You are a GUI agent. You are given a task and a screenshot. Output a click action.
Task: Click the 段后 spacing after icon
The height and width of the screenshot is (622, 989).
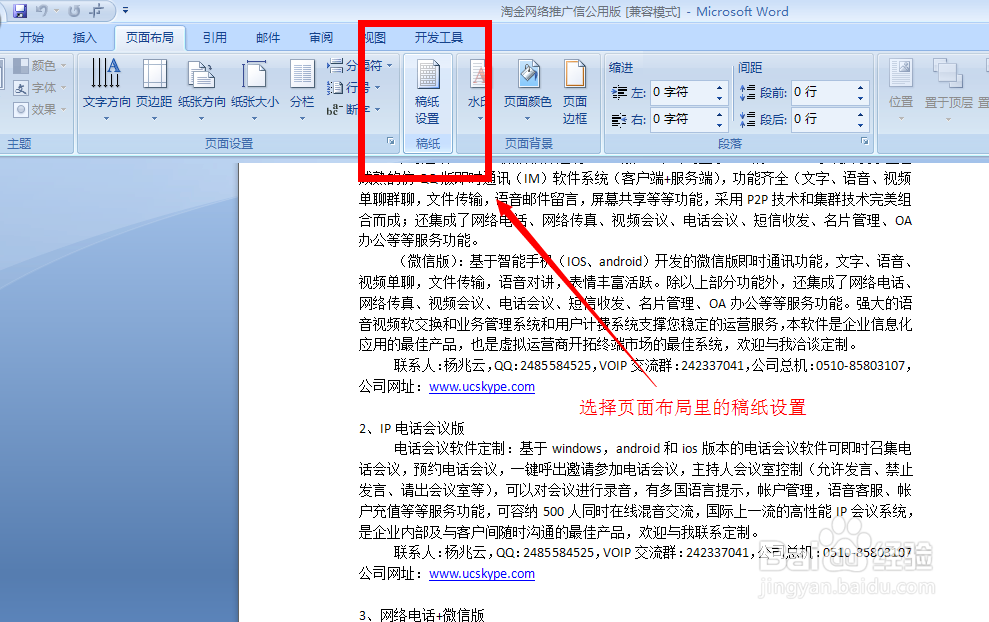point(747,119)
